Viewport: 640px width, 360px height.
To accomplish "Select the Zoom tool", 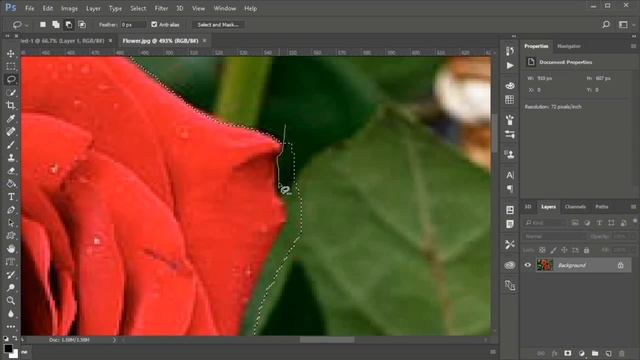I will [11, 301].
